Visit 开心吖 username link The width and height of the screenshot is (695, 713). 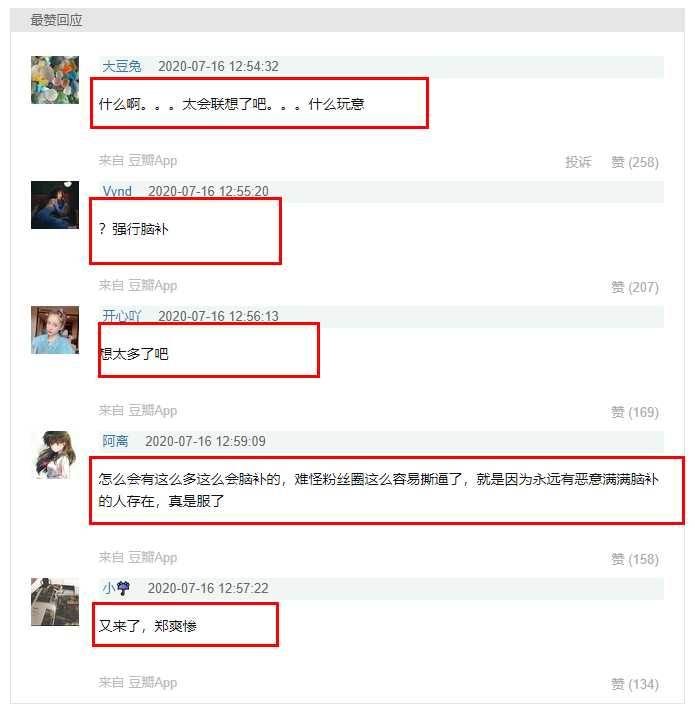point(122,316)
